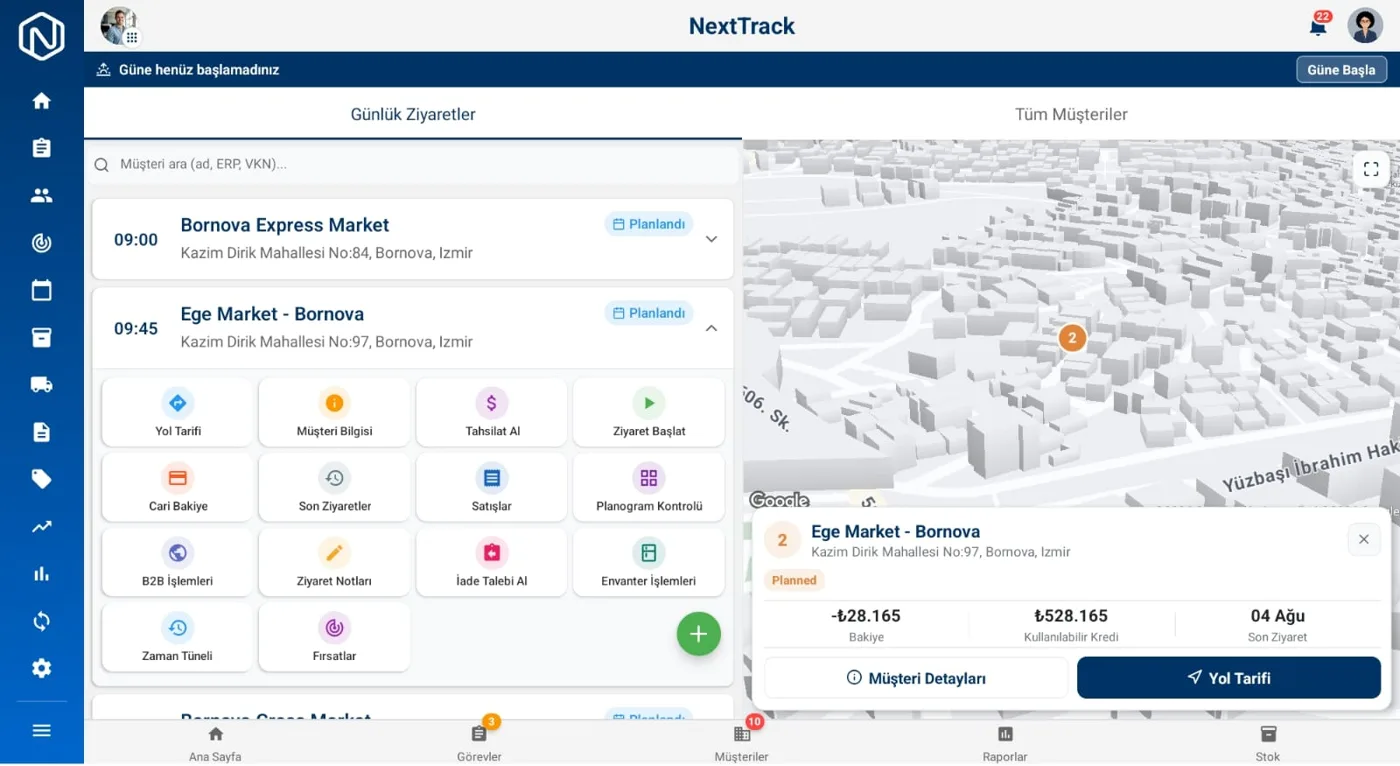Collapse the Ege Market - Bornova visit card
Screen dimensions: 1400x766
point(712,328)
